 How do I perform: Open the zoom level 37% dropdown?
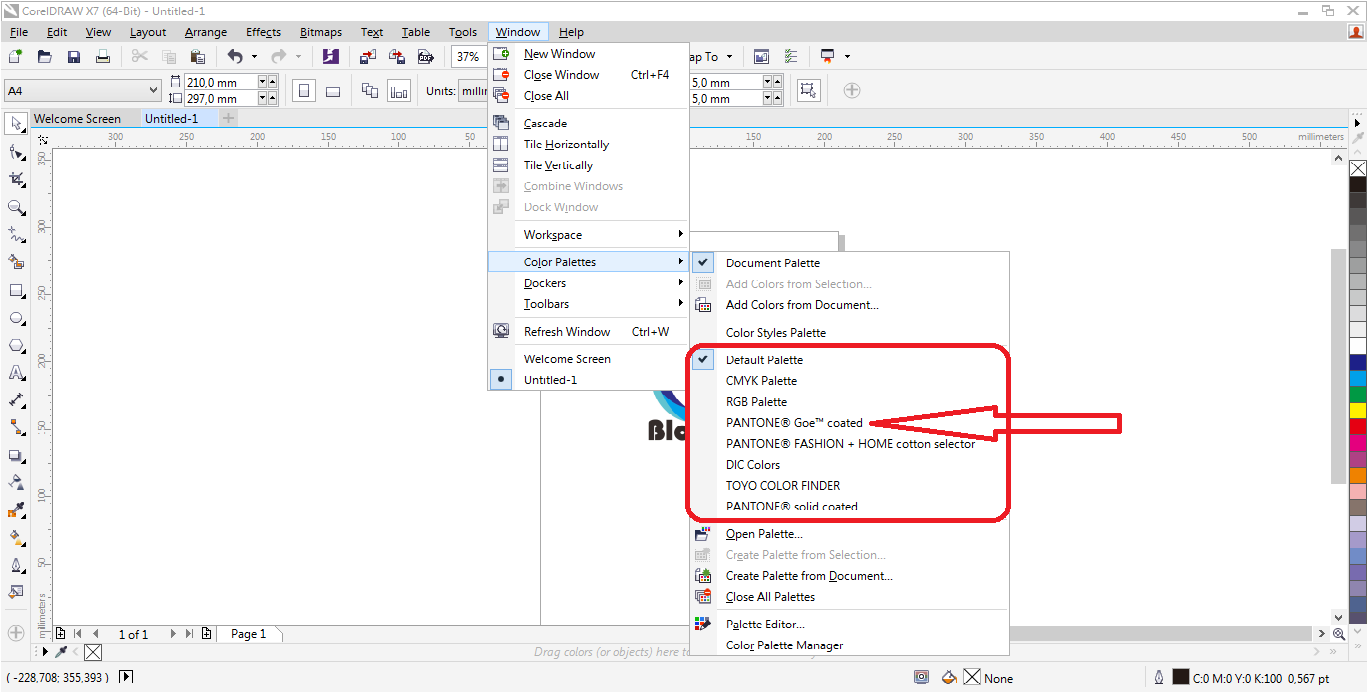click(469, 57)
